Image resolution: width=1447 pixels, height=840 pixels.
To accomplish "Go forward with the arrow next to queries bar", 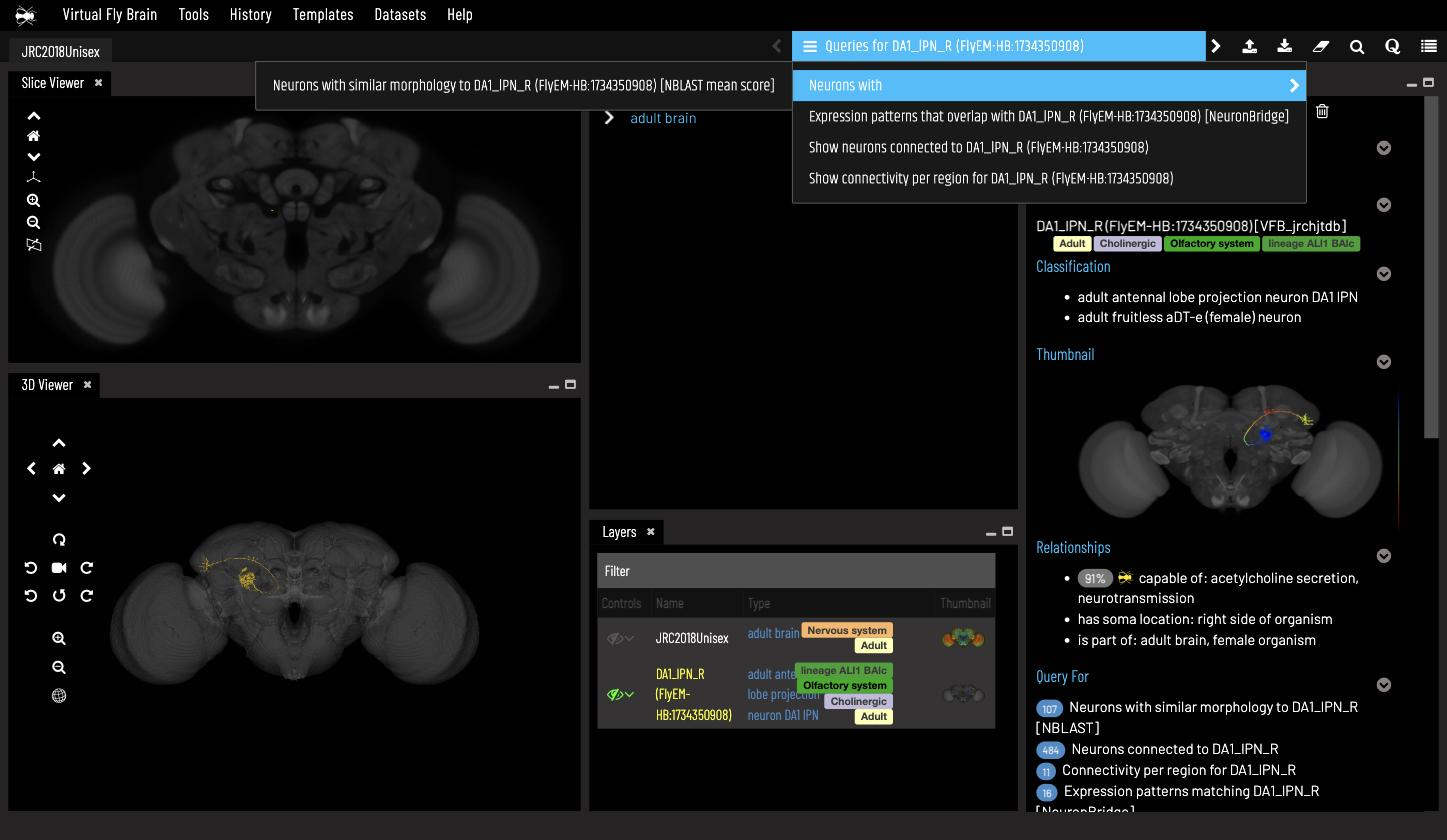I will click(x=1216, y=46).
